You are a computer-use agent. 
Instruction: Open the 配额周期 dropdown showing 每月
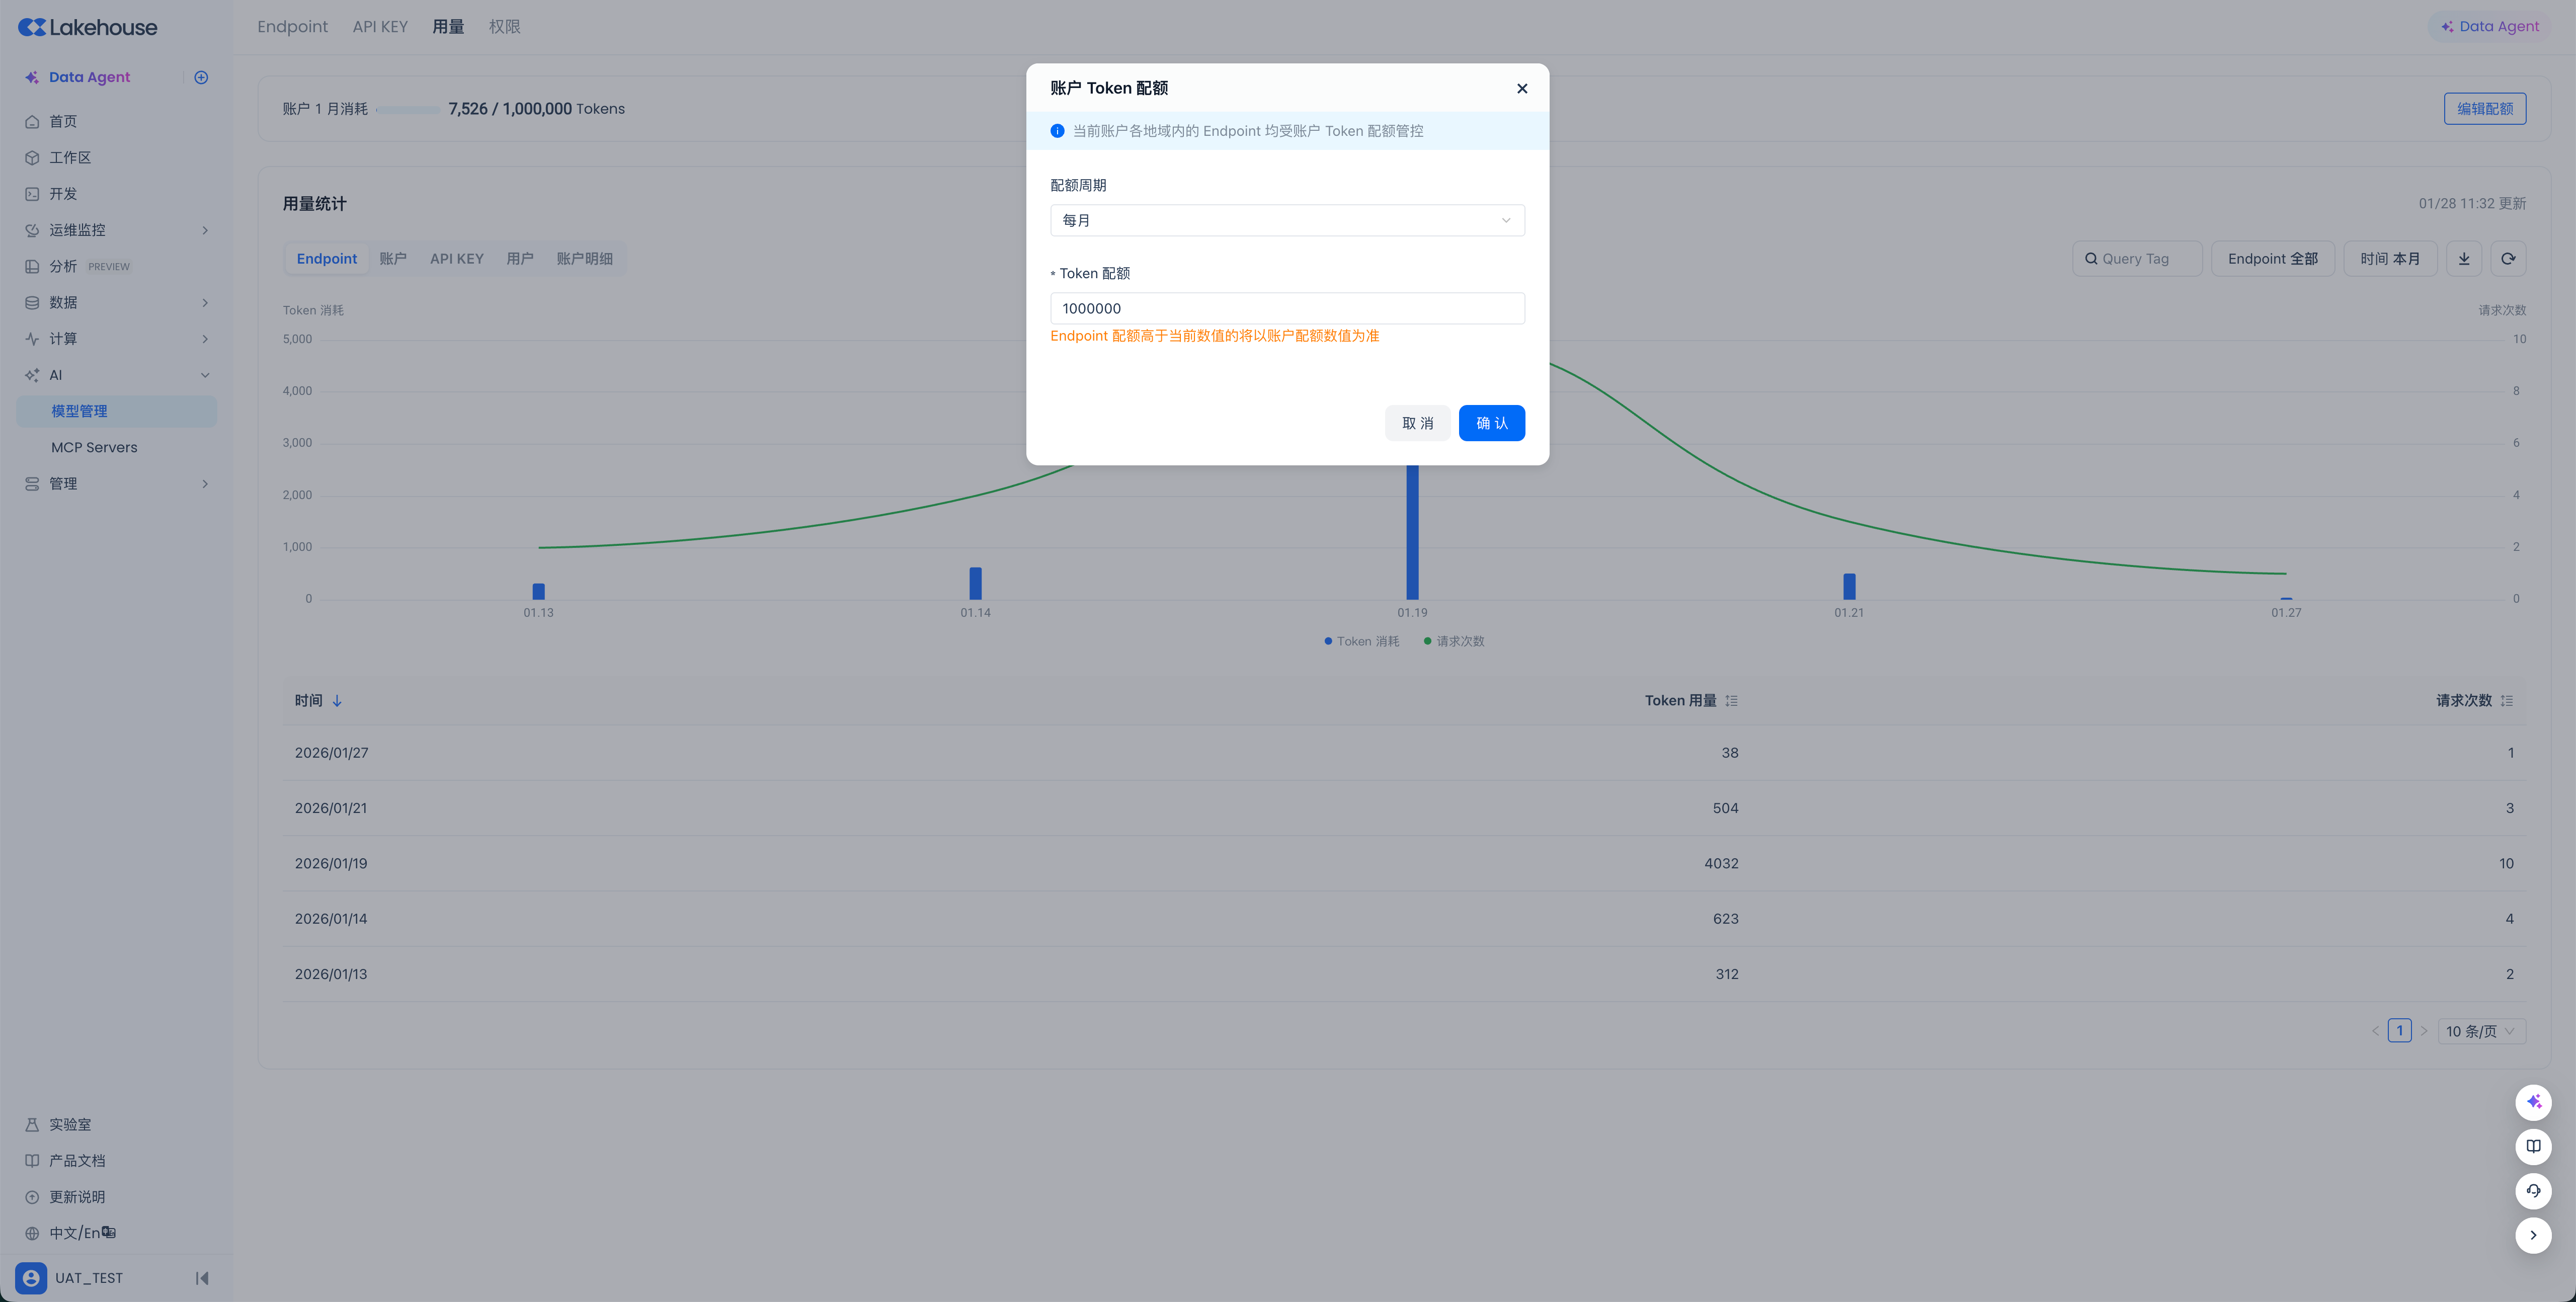(1286, 220)
